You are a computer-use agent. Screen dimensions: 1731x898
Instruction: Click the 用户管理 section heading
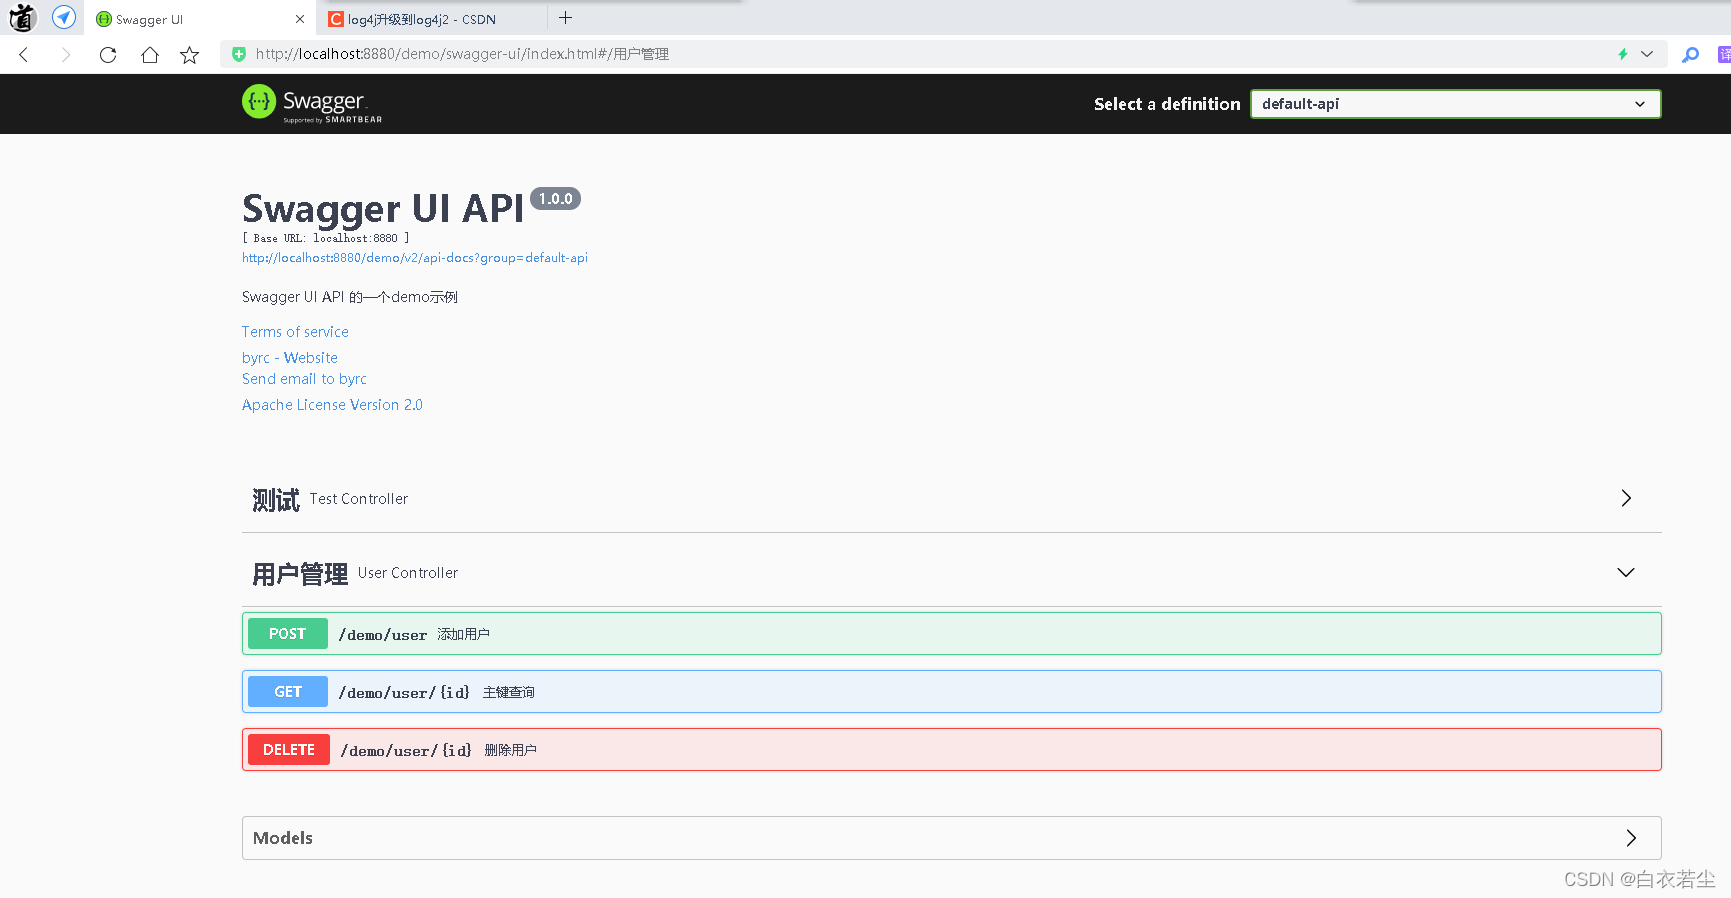click(x=300, y=574)
